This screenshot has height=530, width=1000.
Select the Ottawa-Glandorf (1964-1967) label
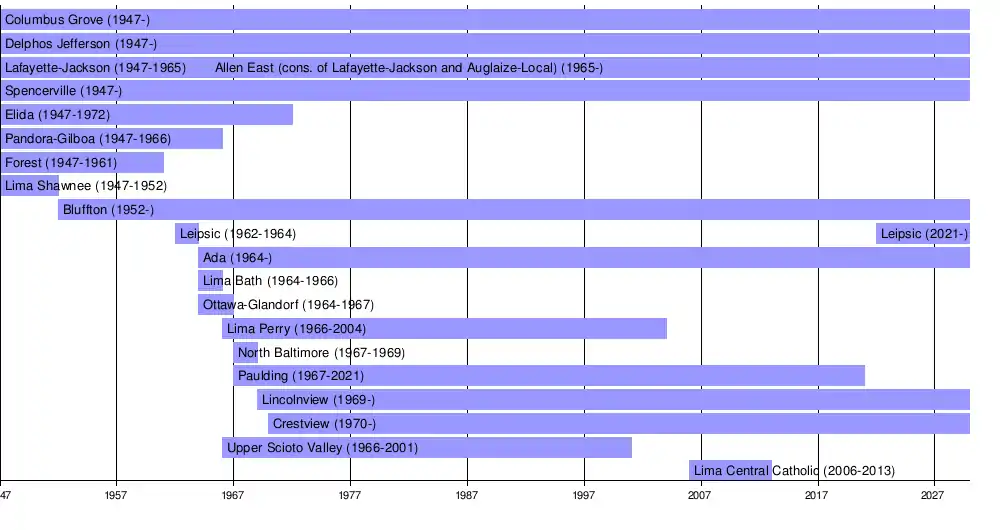click(x=288, y=305)
